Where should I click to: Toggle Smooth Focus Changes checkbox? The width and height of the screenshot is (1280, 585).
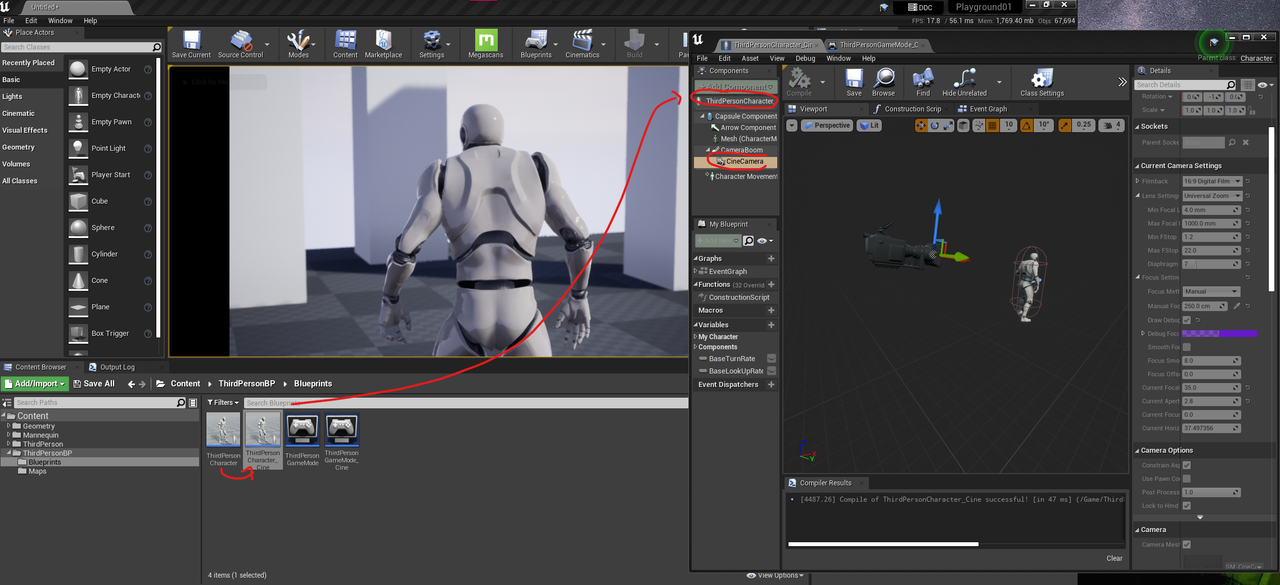click(x=1187, y=346)
